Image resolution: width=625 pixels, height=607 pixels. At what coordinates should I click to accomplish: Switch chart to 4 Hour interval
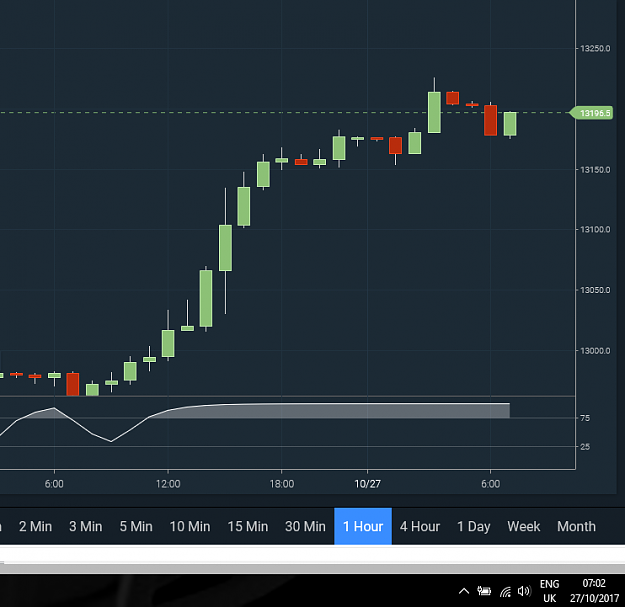click(x=420, y=526)
